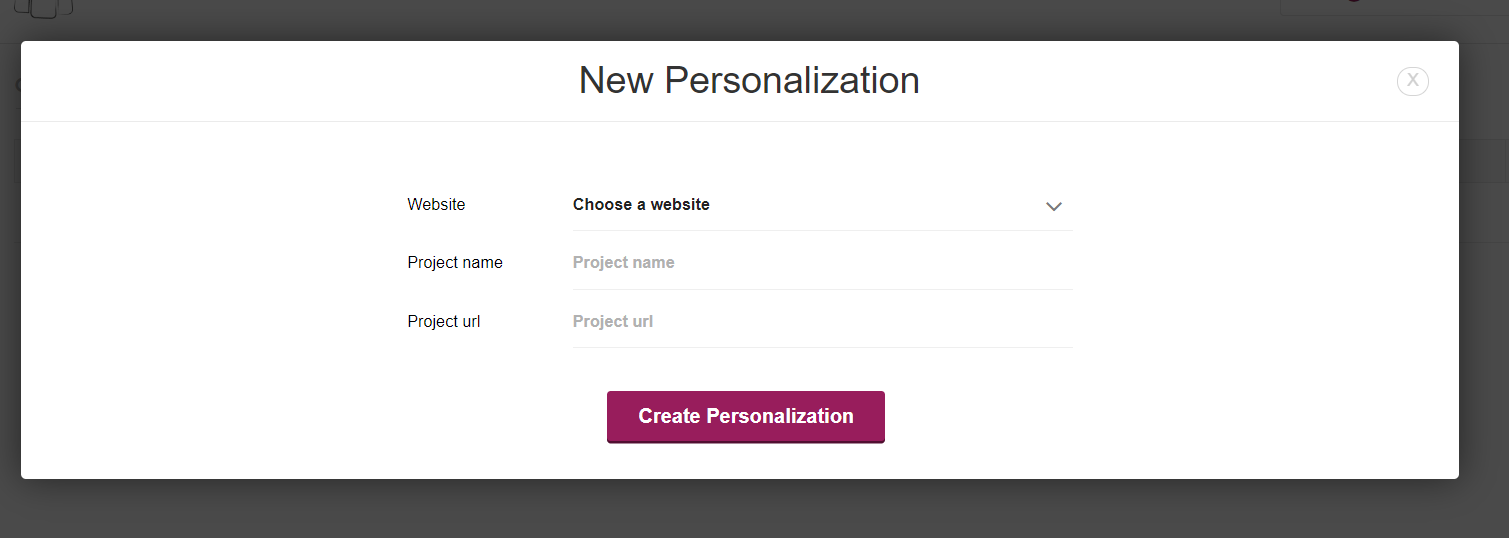Screen dimensions: 1509x538
Task: Click the underline beneath Choose a website
Action: (x=822, y=230)
